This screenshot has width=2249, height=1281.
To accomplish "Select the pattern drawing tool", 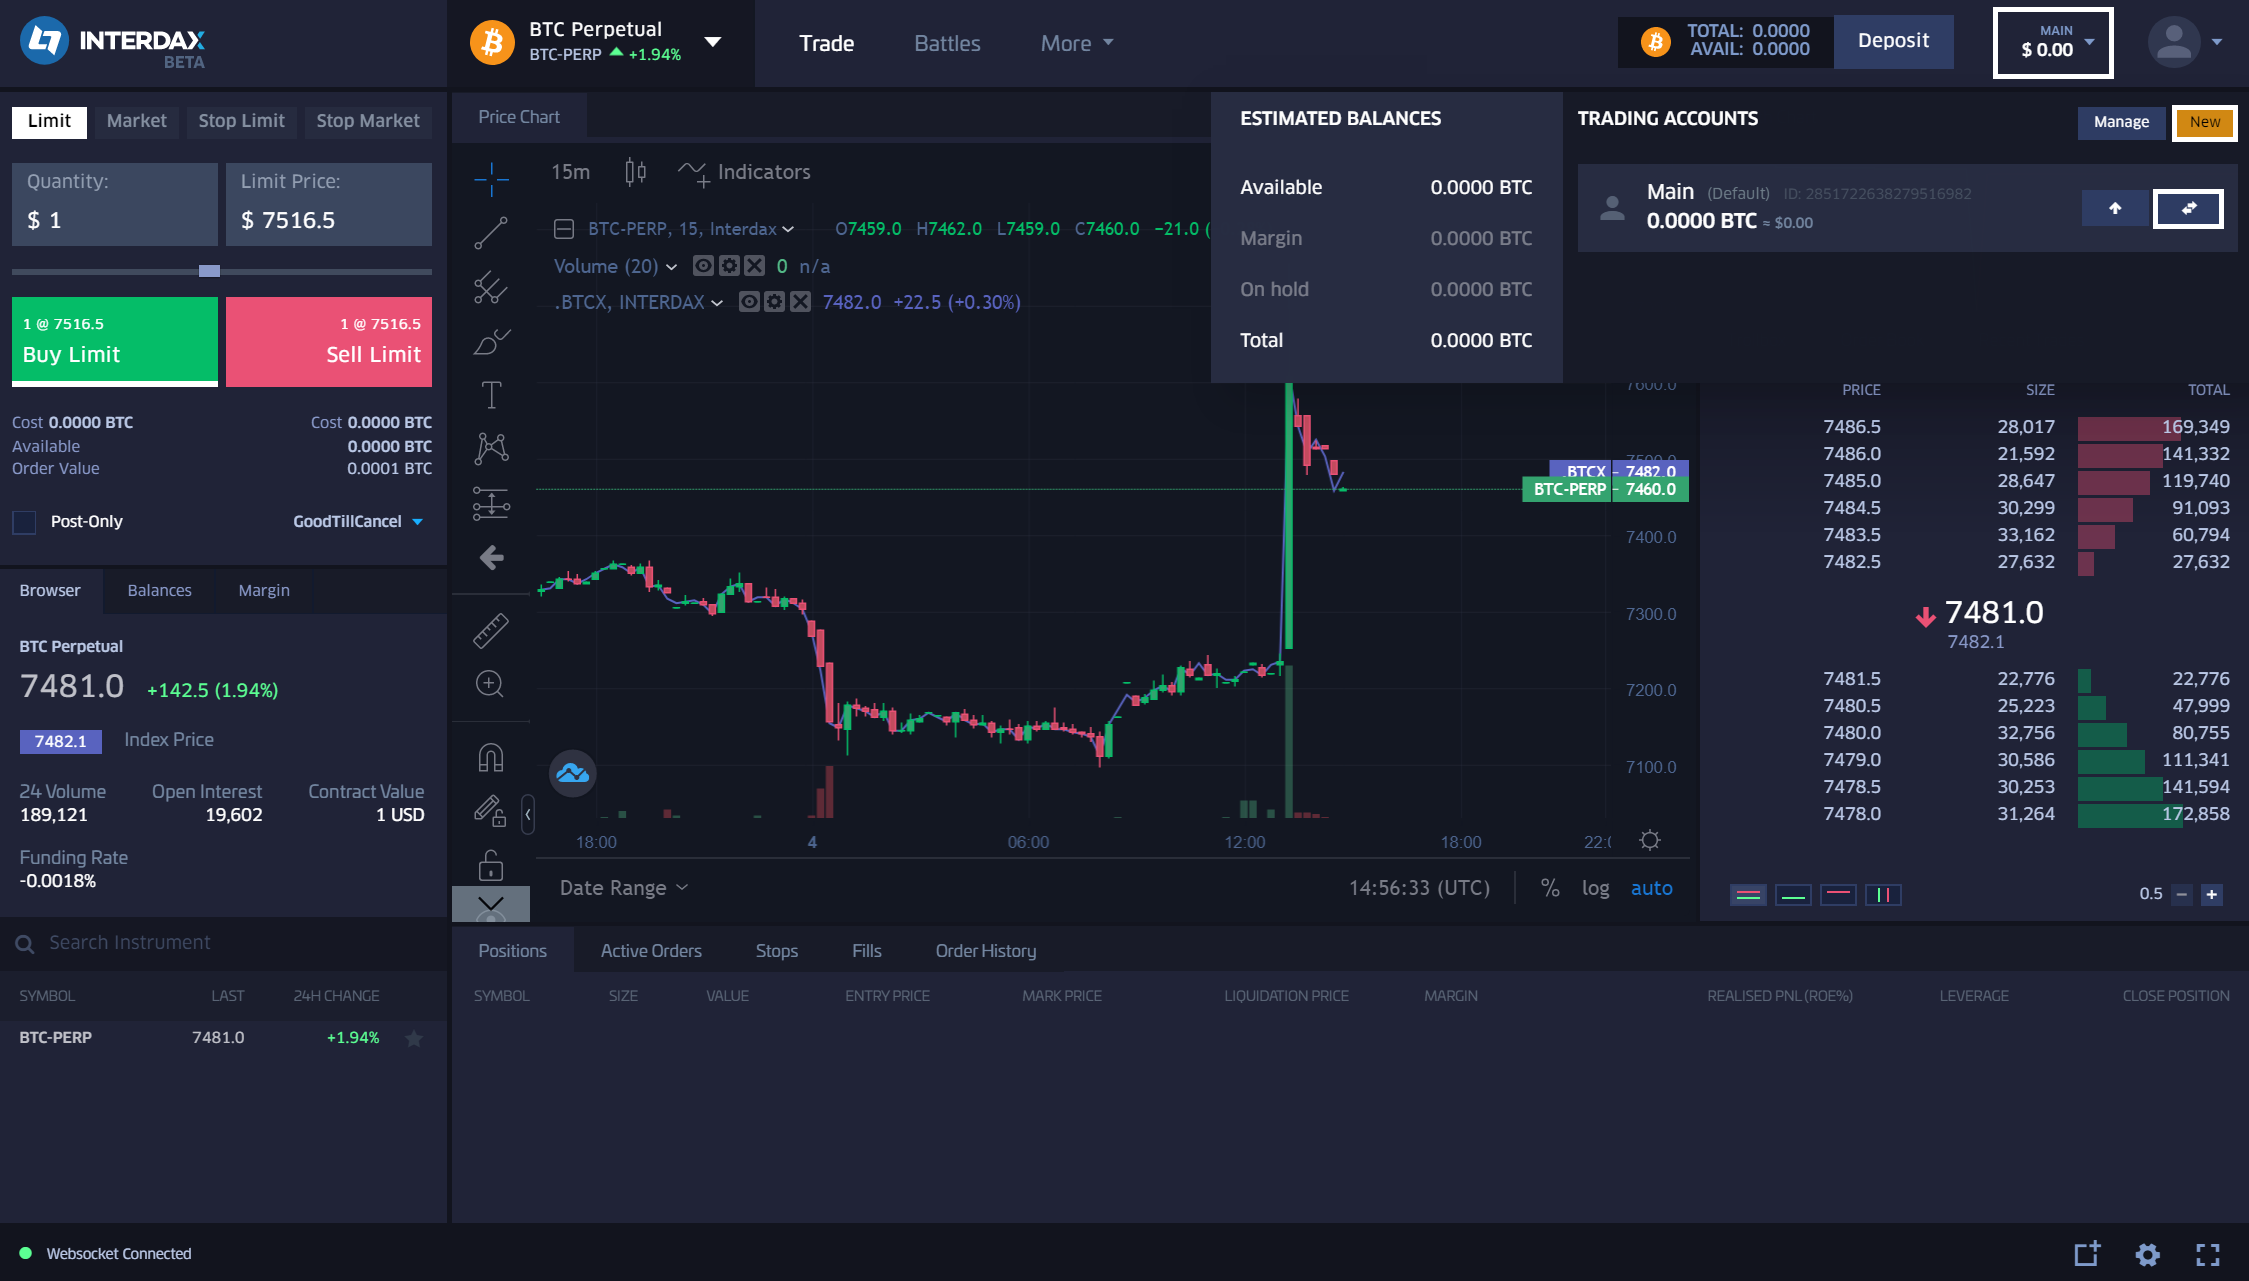I will tap(491, 448).
